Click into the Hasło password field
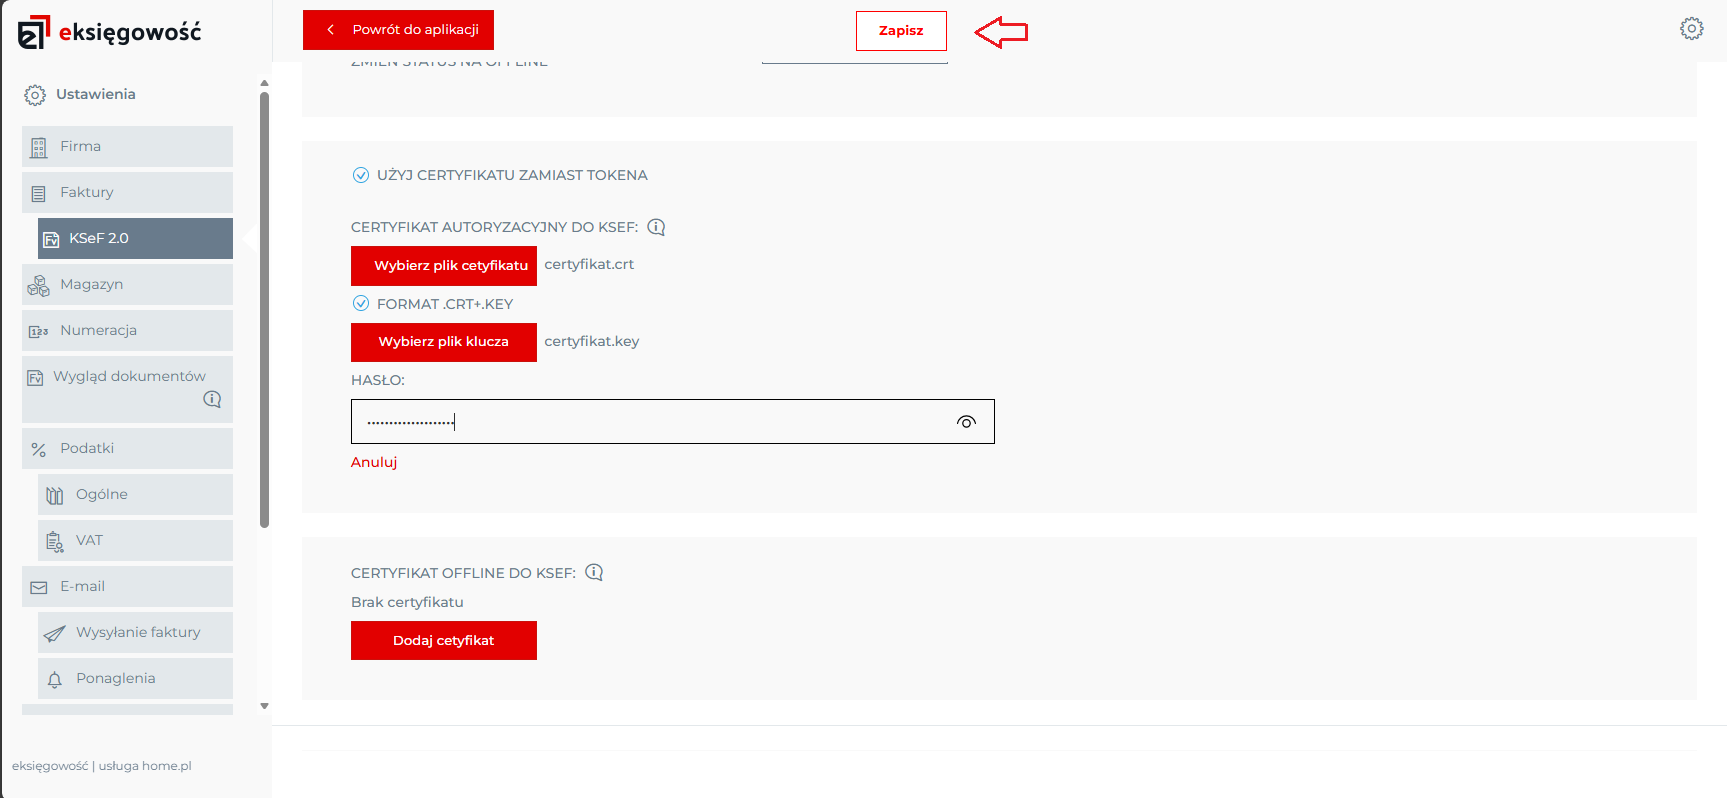This screenshot has height=798, width=1727. tap(650, 422)
